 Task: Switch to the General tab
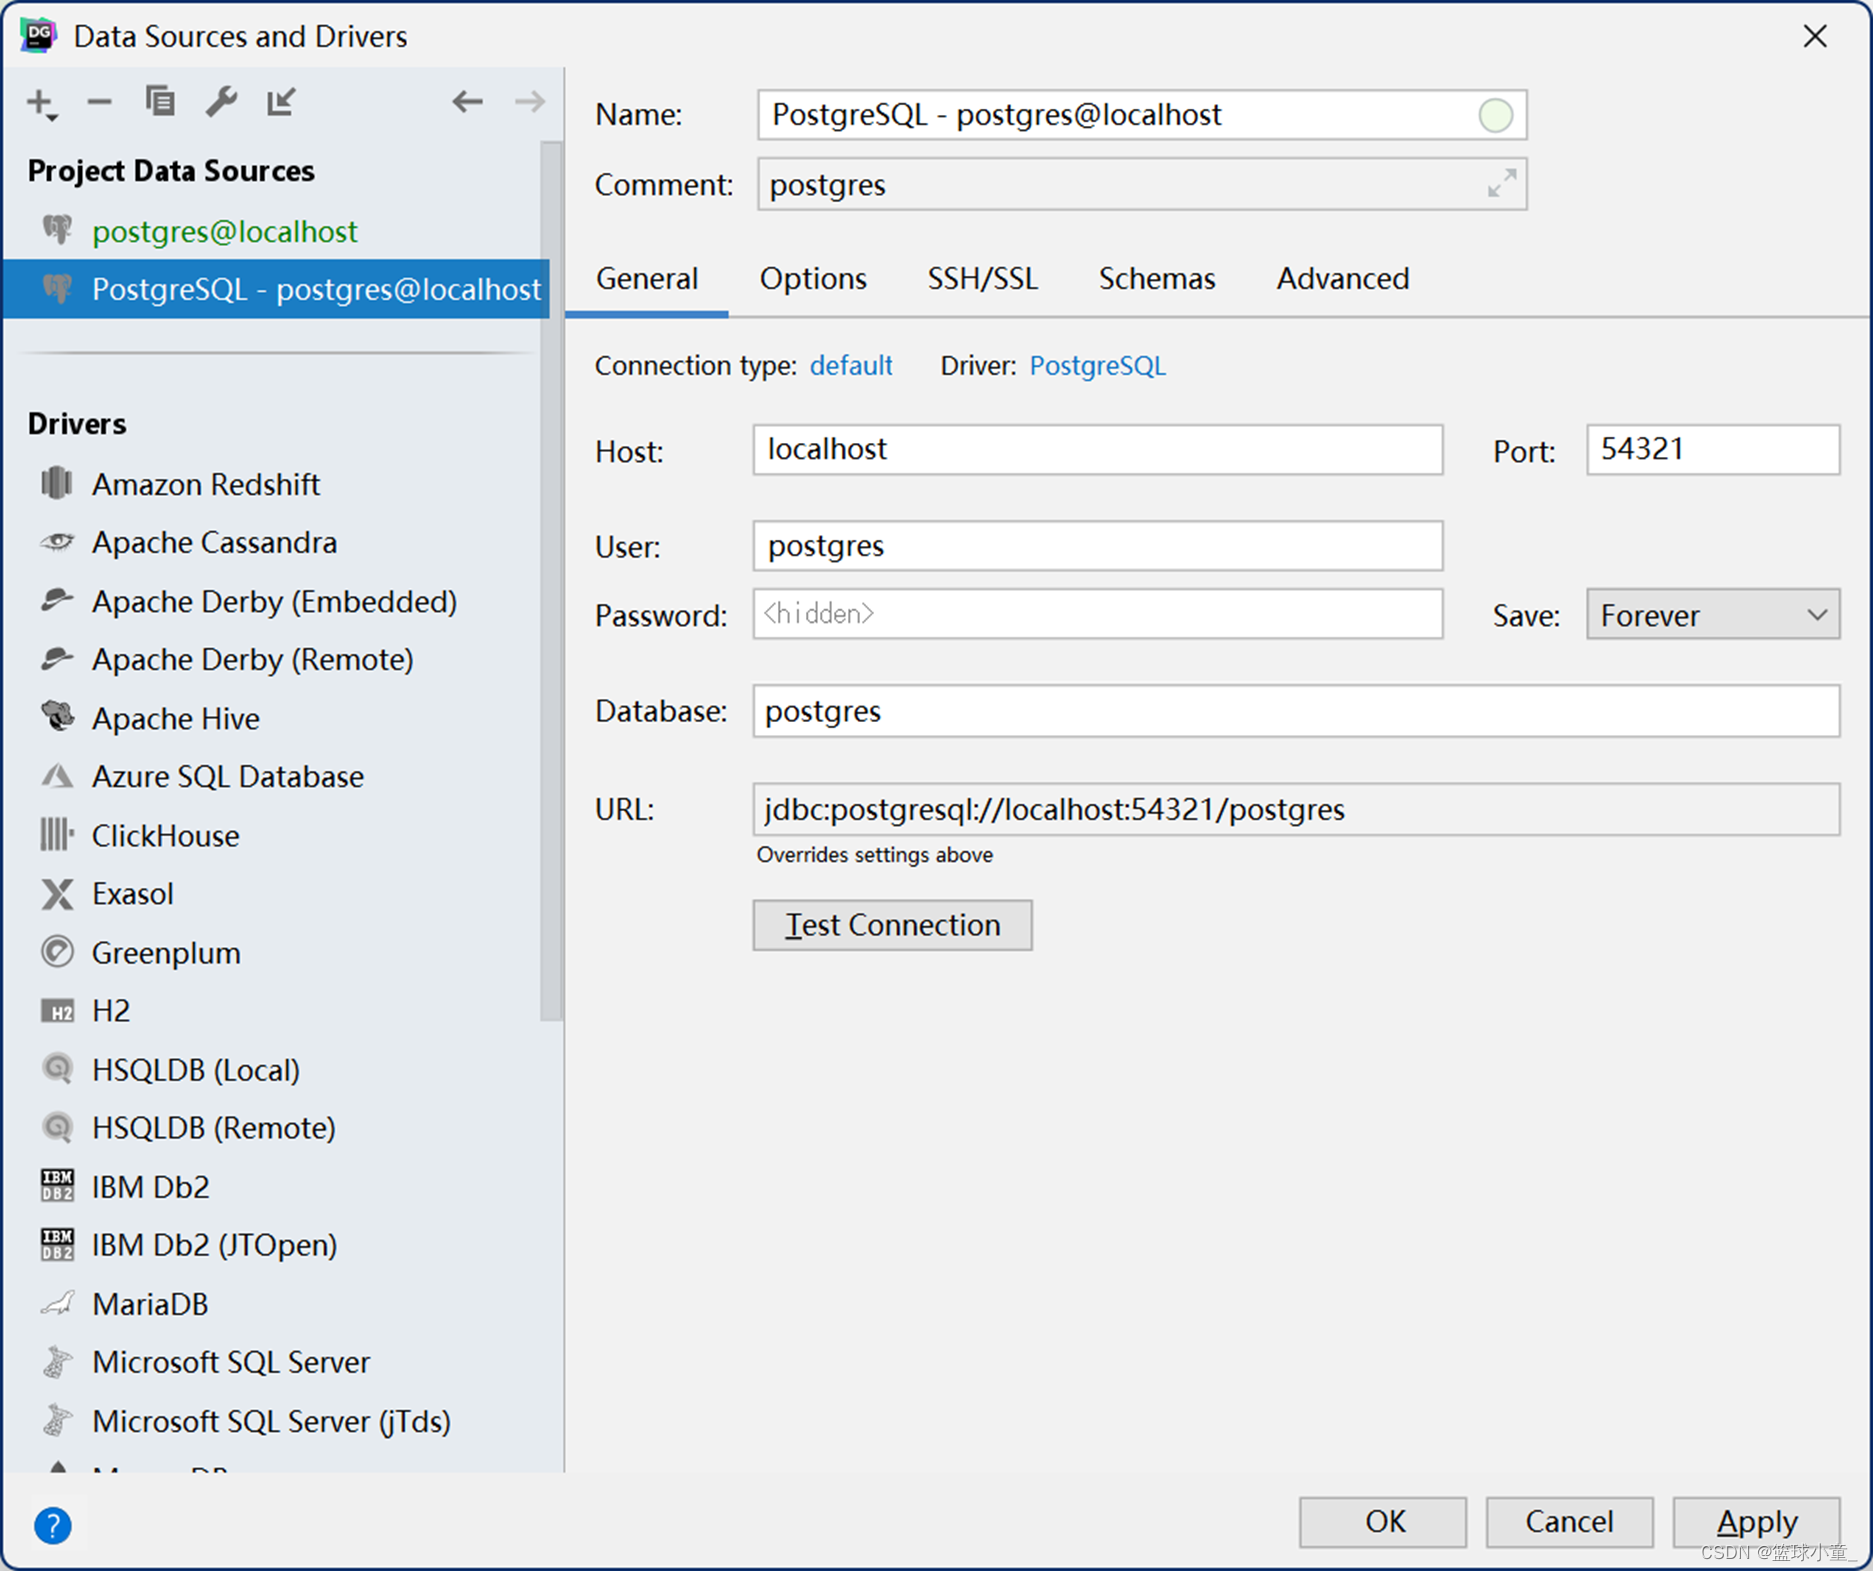[x=647, y=278]
